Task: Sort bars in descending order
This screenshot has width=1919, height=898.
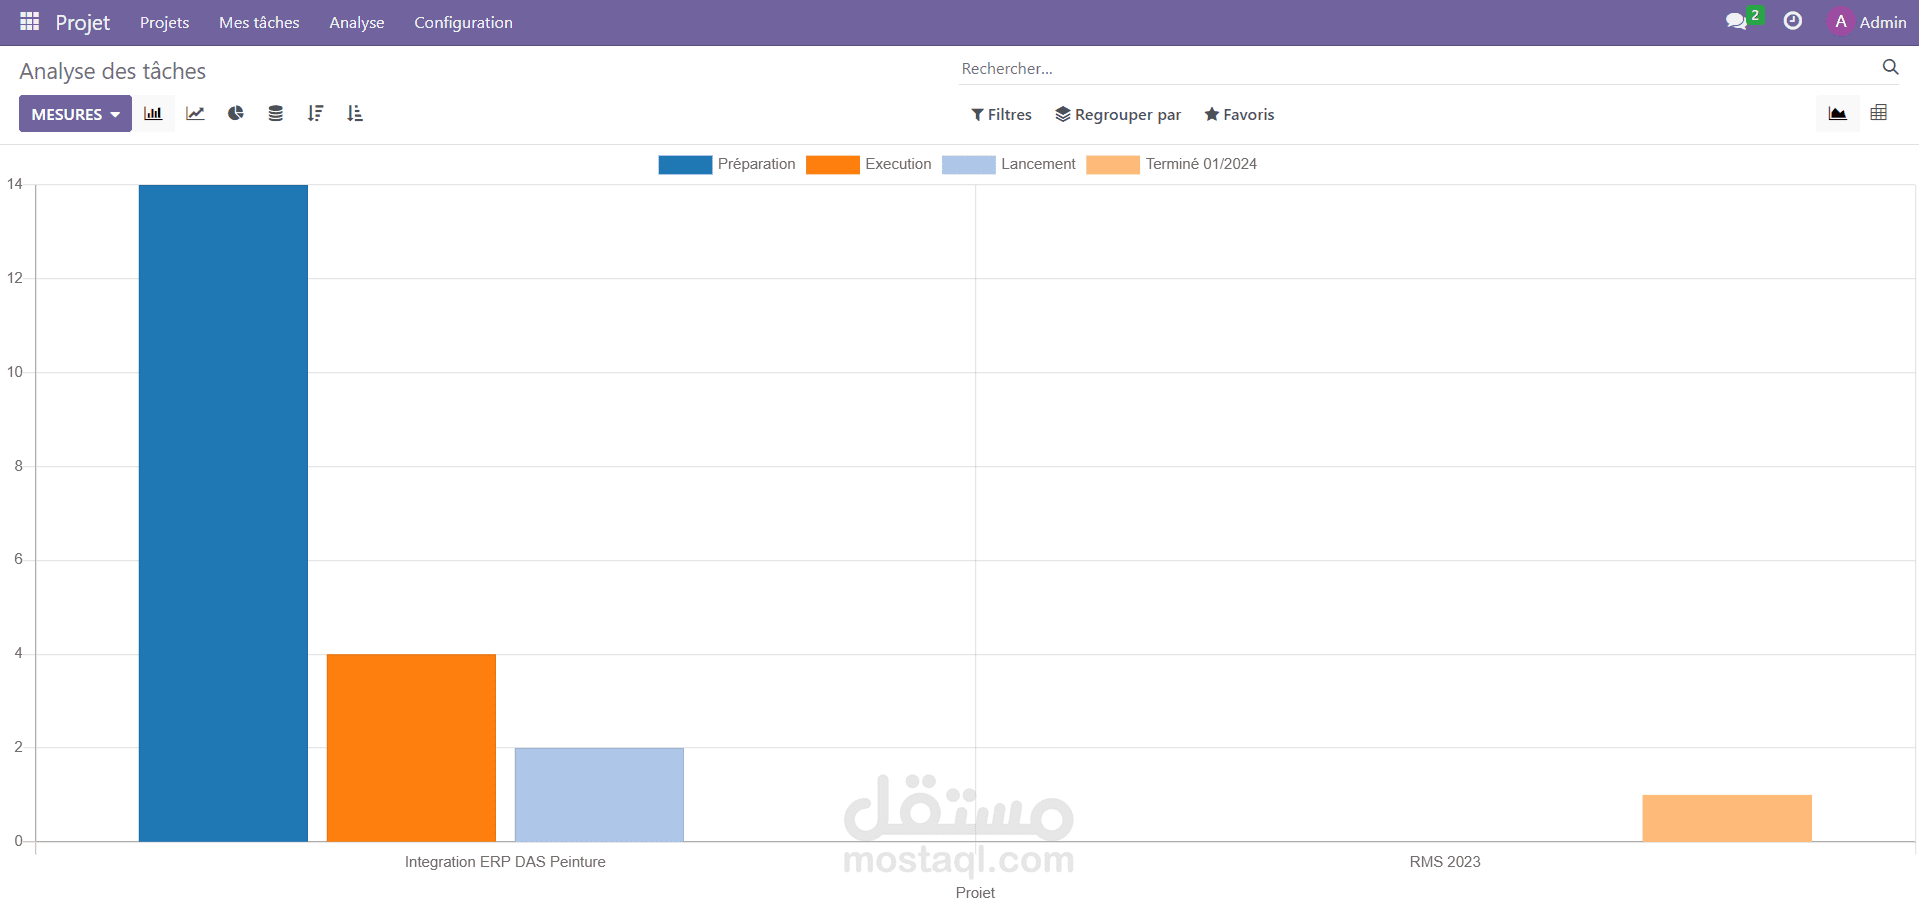Action: 316,113
